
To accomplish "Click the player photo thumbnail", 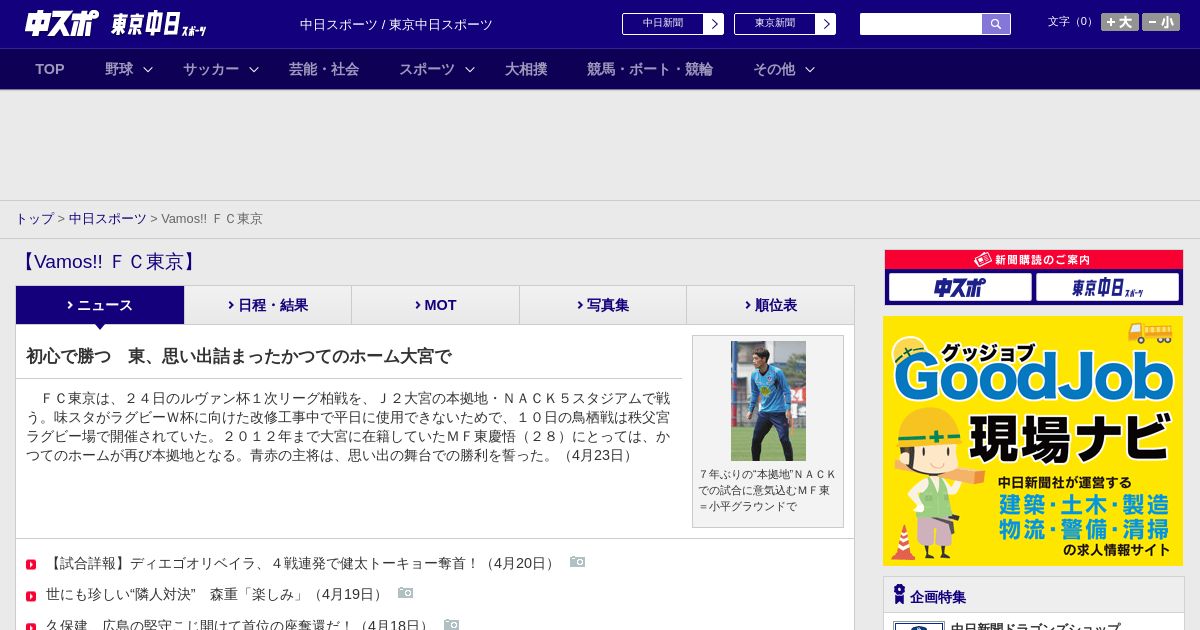I will point(768,401).
